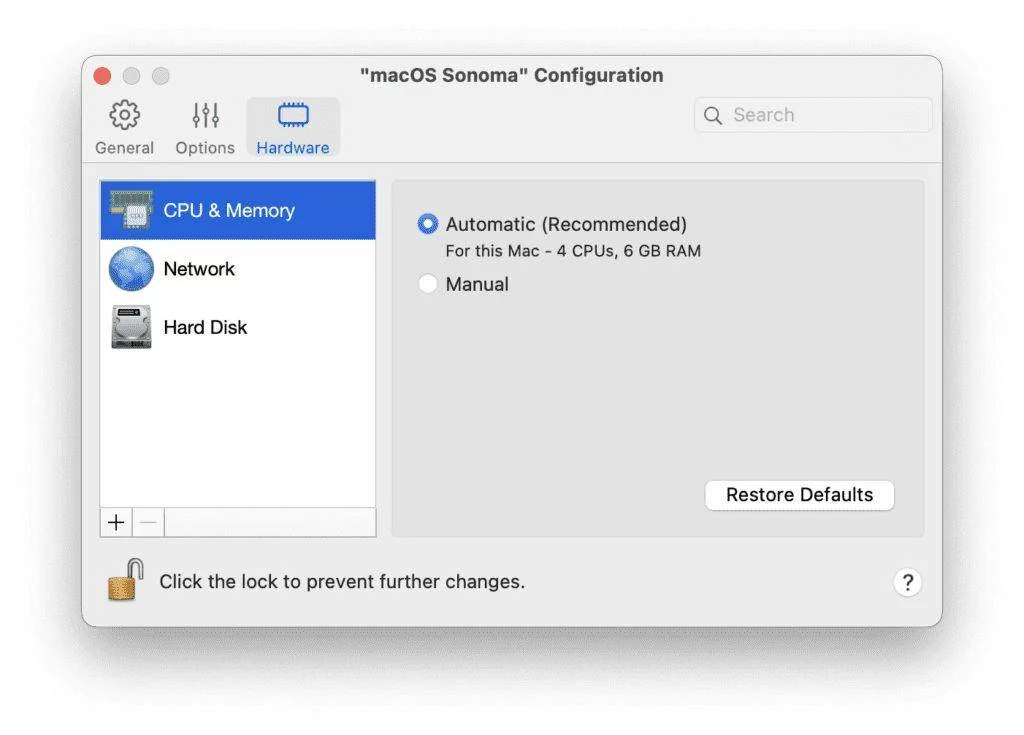Click the CPU & Memory chip icon

tap(131, 210)
